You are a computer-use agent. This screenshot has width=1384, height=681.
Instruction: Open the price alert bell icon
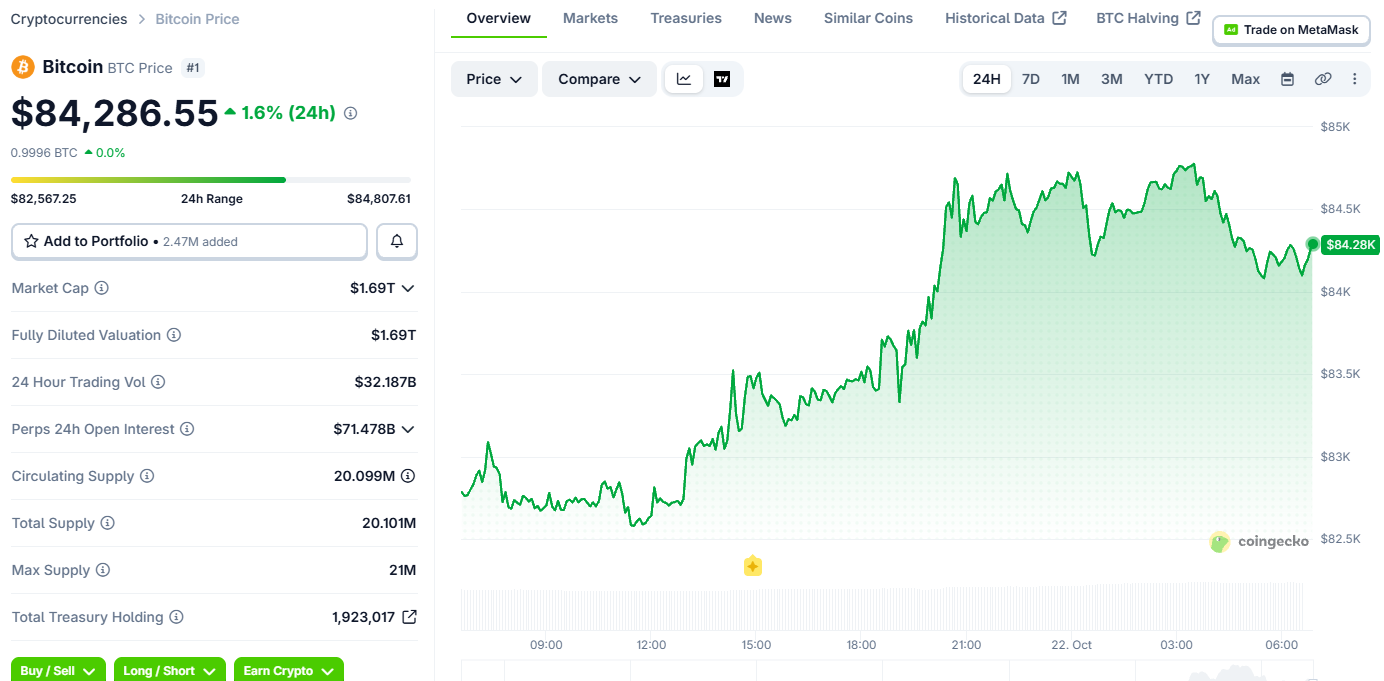pos(397,241)
